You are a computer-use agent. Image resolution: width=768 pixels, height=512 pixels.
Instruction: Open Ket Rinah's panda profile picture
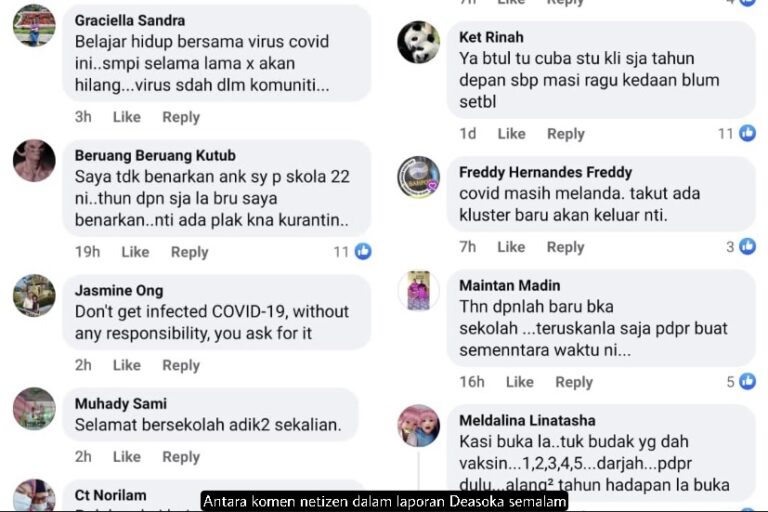[418, 42]
